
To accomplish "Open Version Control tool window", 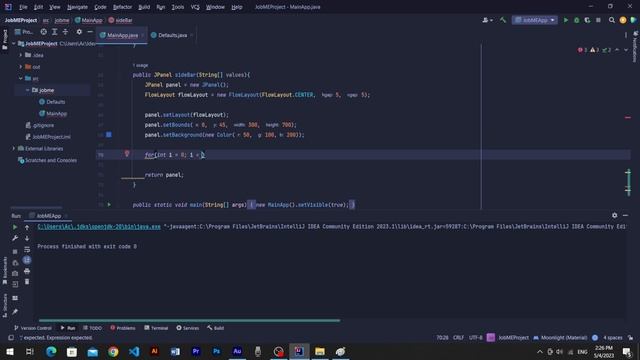I will (x=33, y=328).
